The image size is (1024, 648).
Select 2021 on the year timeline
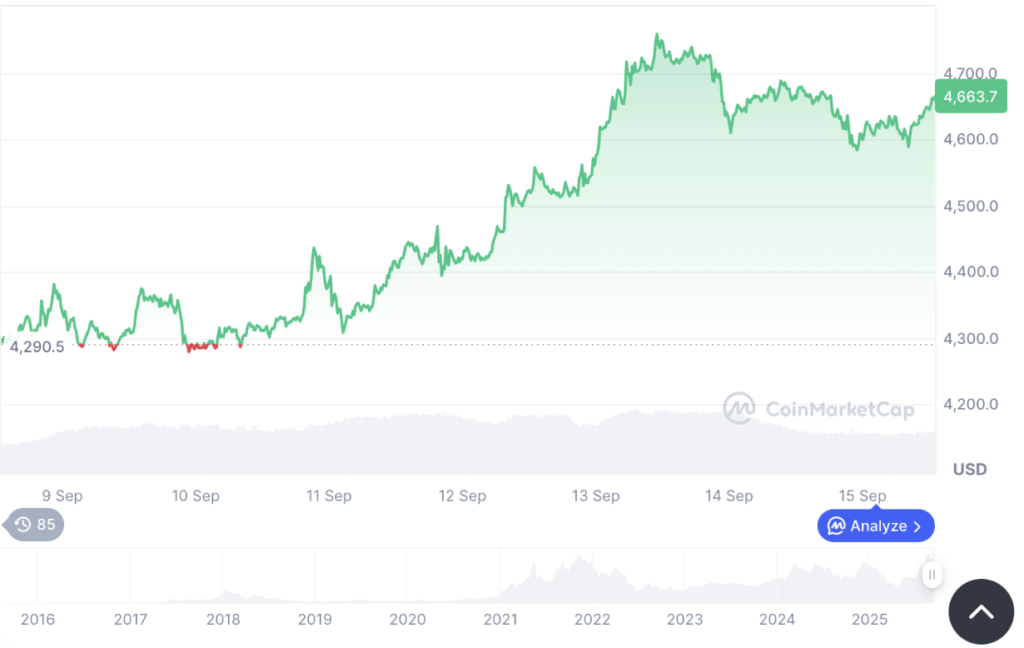[500, 619]
